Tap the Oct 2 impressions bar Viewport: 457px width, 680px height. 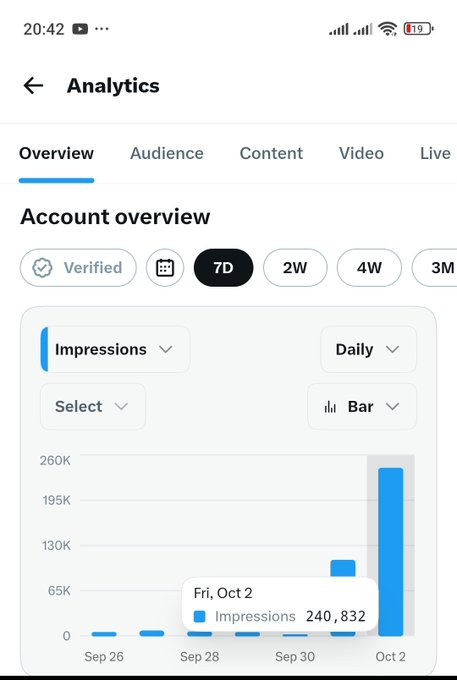pyautogui.click(x=391, y=552)
